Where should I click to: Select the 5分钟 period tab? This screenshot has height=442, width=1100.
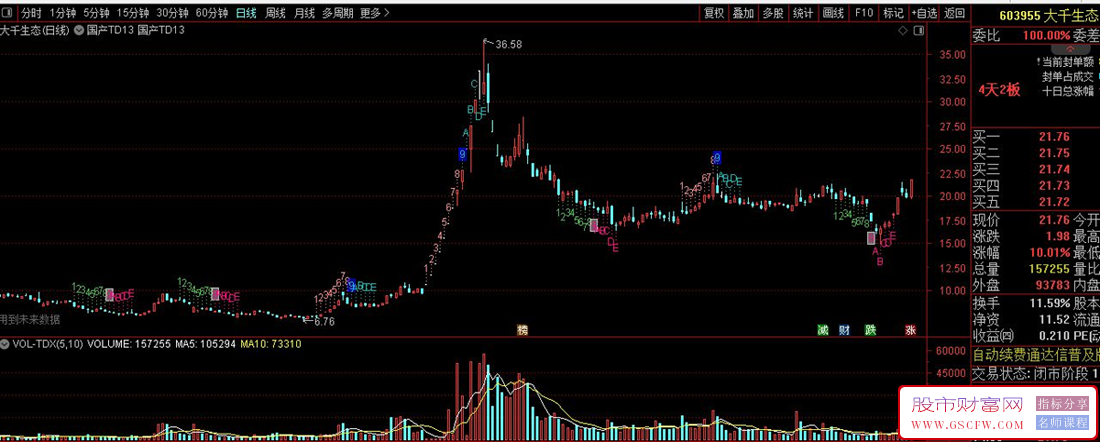96,13
